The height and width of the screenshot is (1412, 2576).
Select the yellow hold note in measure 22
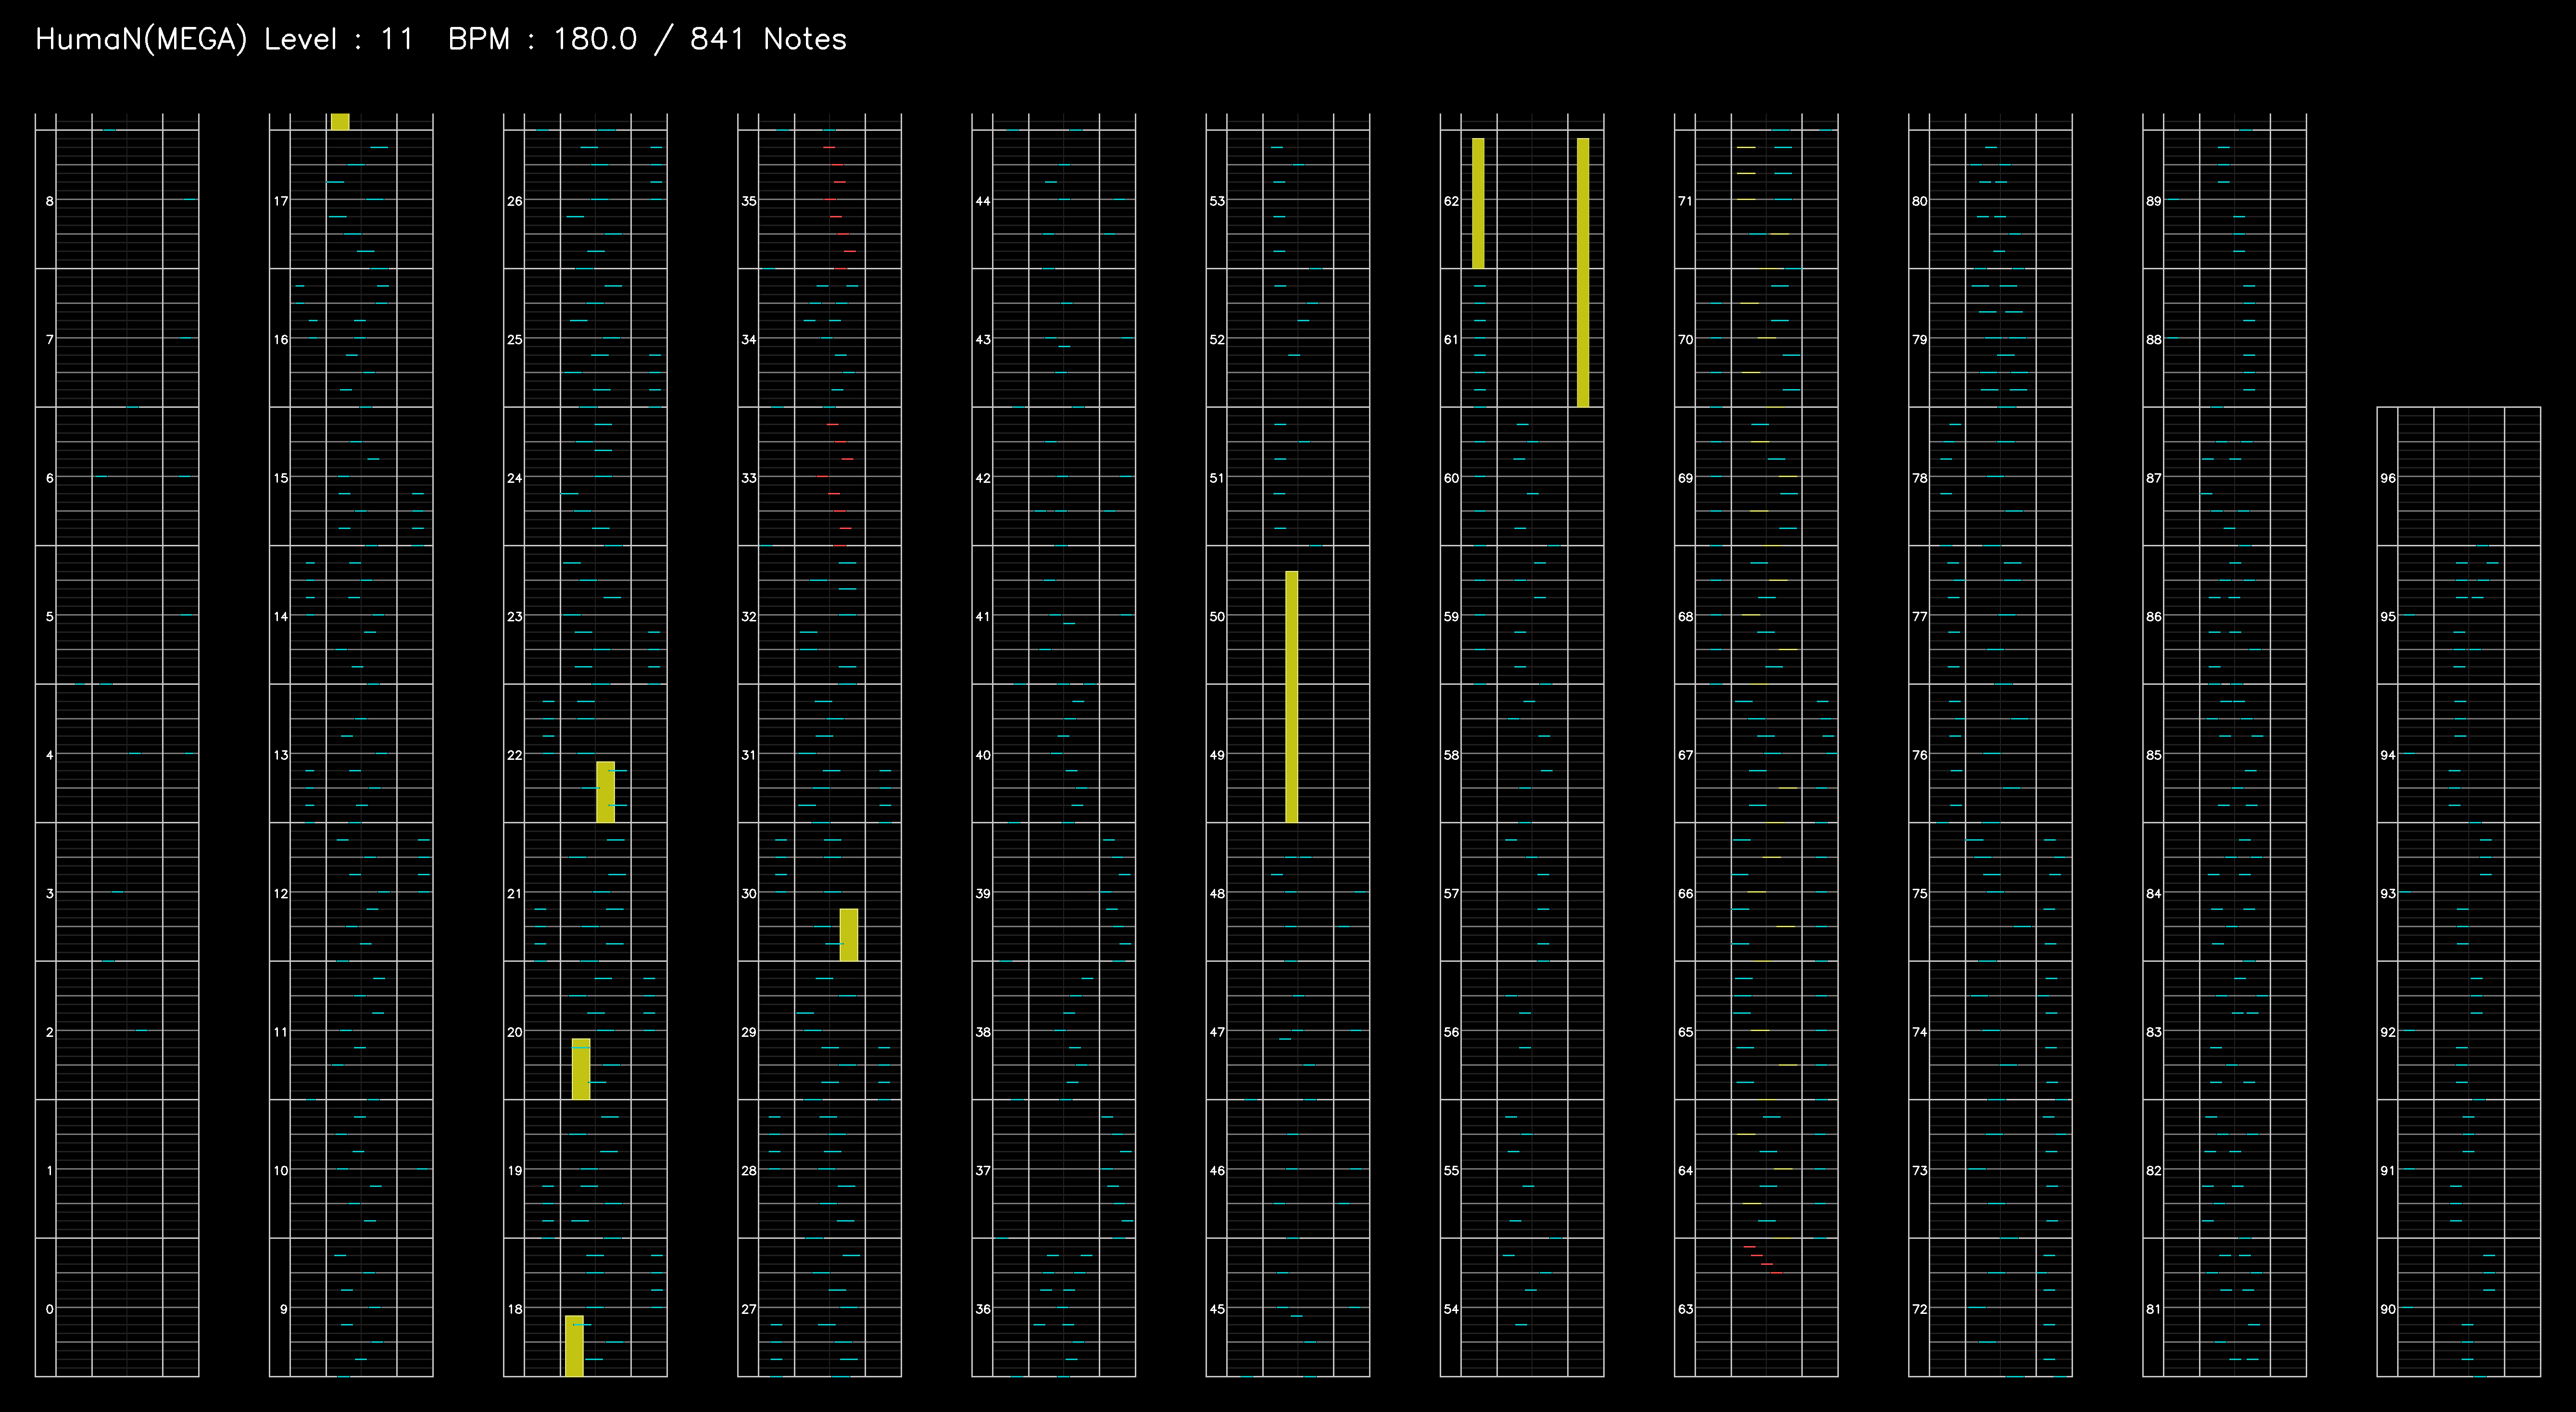605,792
